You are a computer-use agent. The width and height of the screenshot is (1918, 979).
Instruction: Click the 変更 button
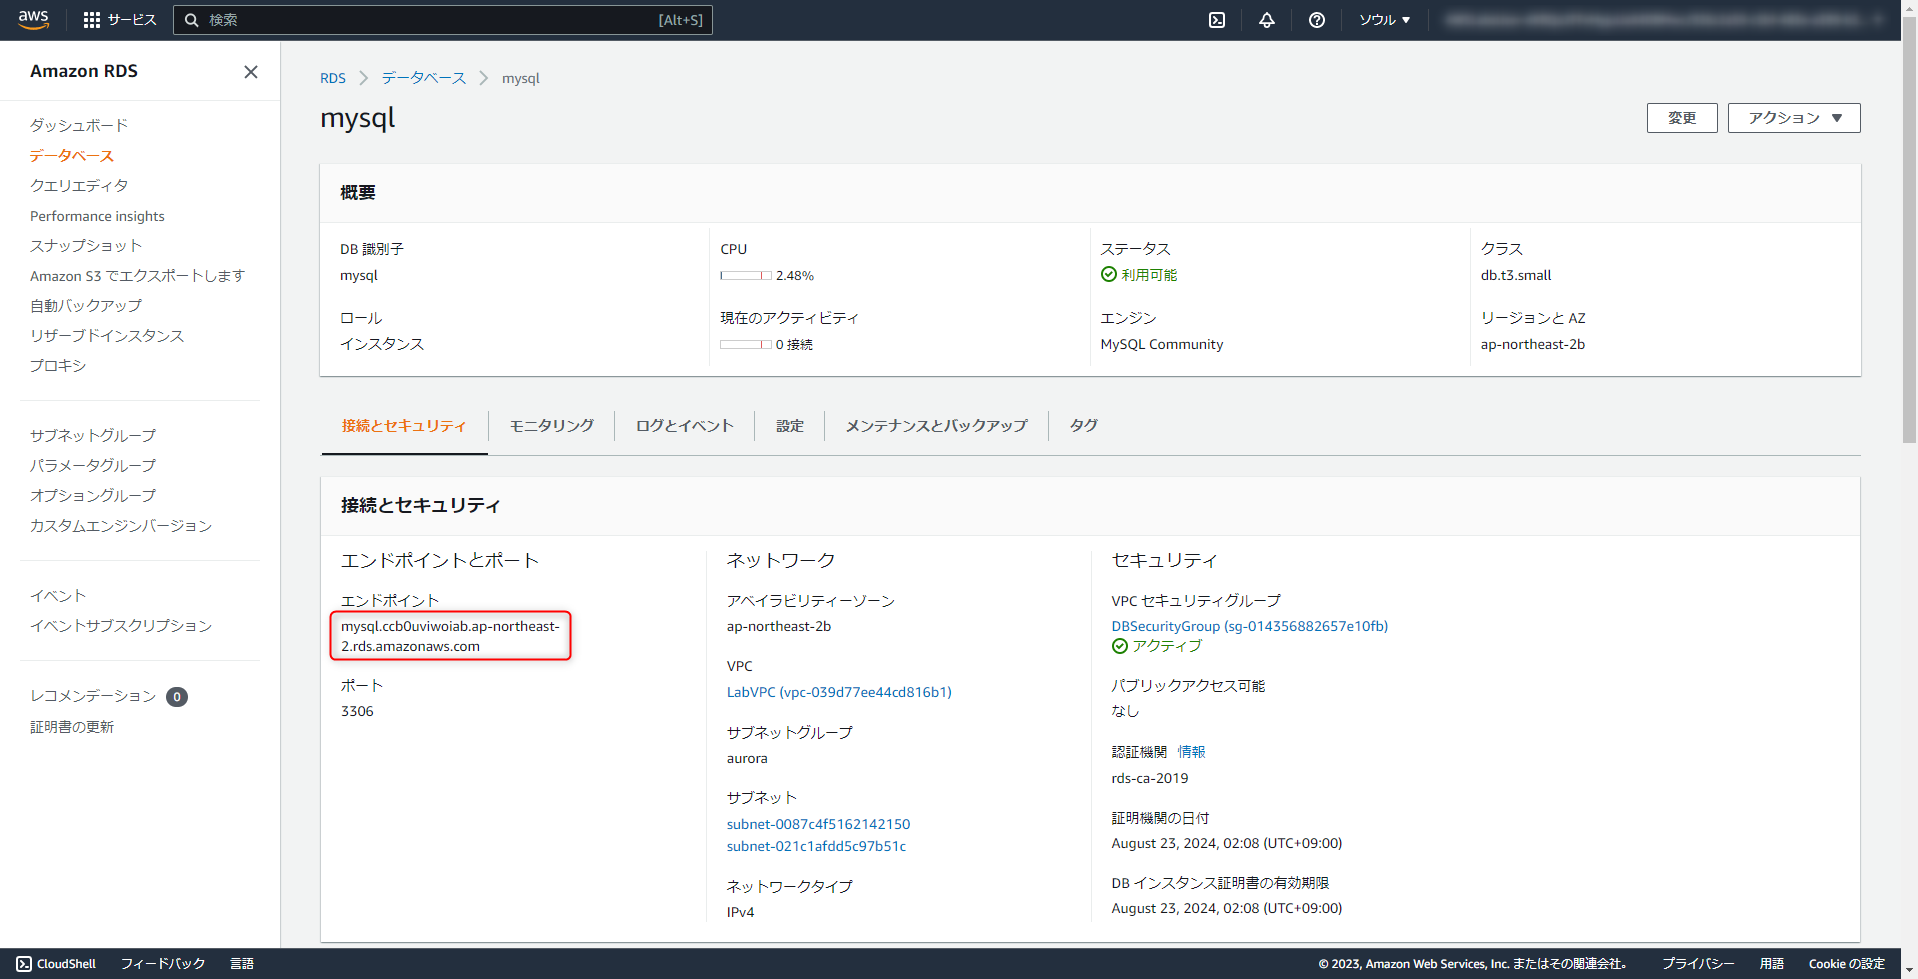pos(1681,117)
